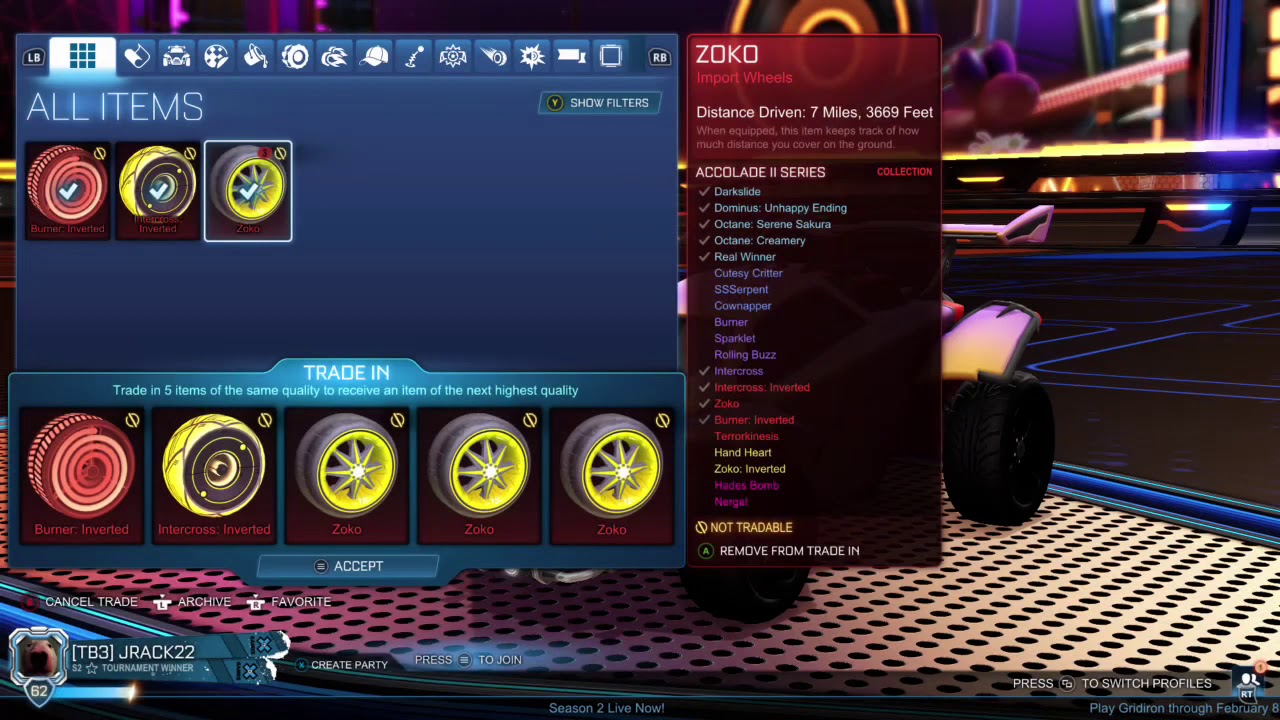This screenshot has width=1280, height=720.
Task: Click Terrorkinesis list entry
Action: (746, 437)
